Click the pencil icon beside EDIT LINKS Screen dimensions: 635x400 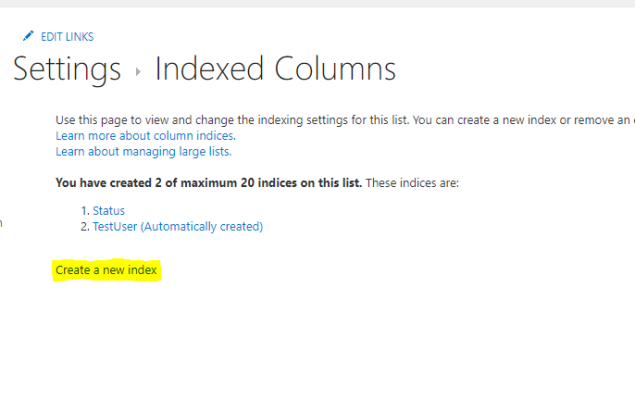tap(28, 36)
